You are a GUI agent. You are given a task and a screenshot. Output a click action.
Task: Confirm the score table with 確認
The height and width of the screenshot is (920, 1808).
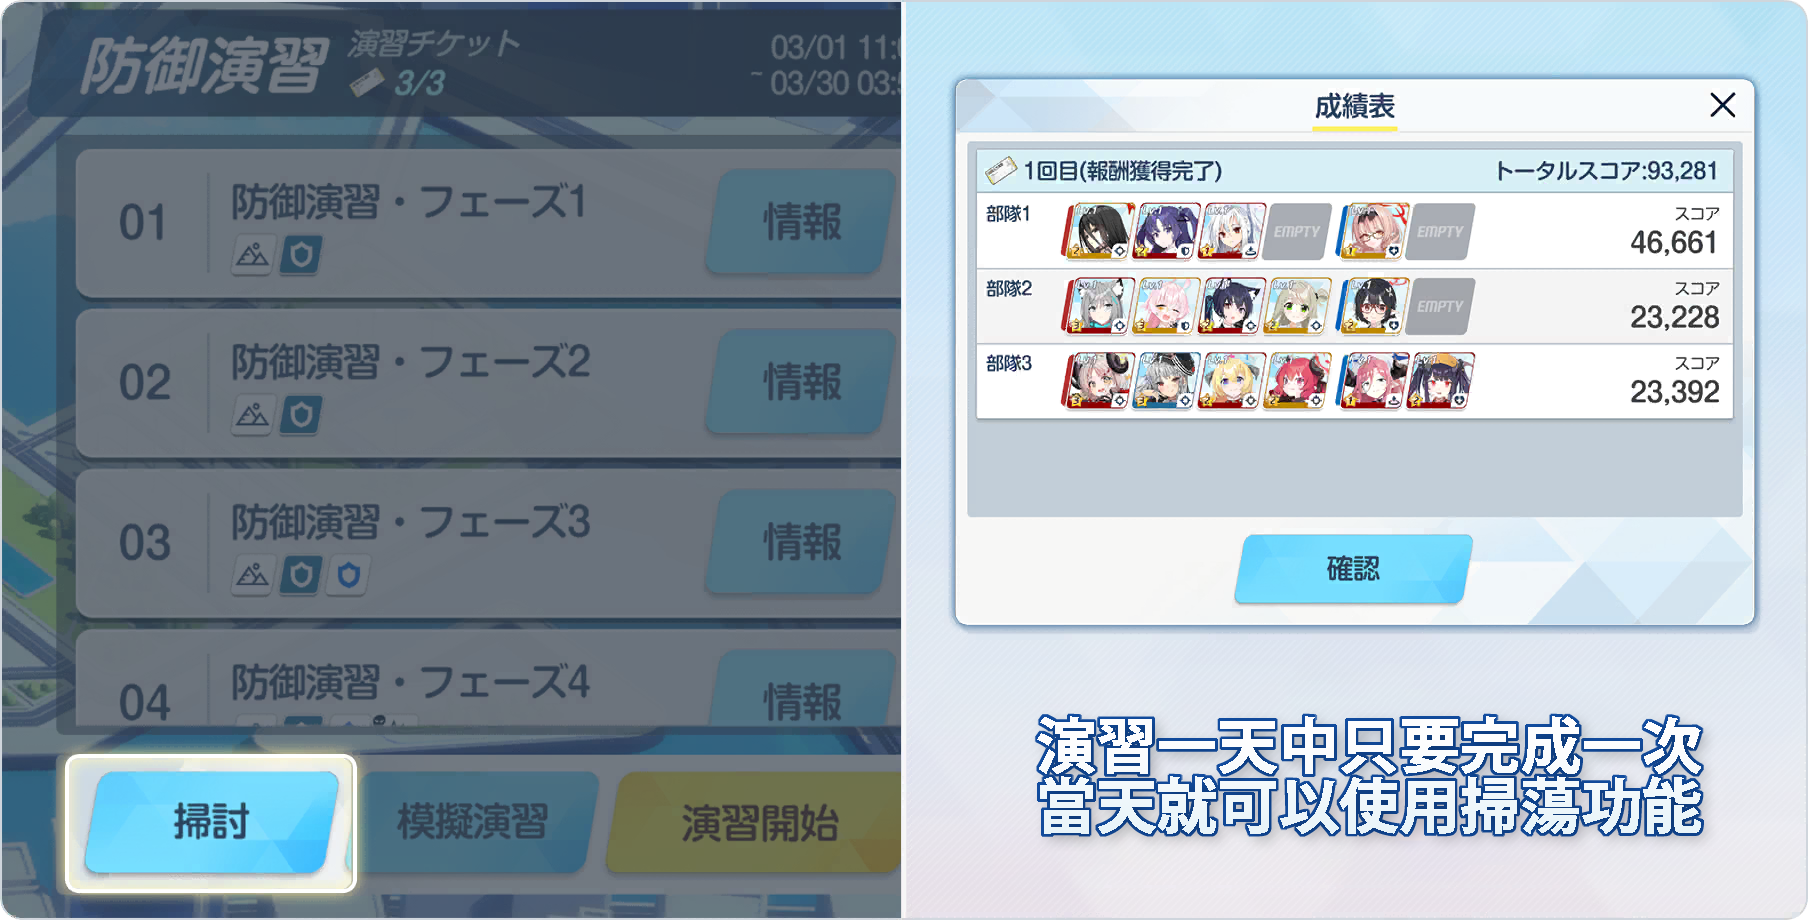1353,569
